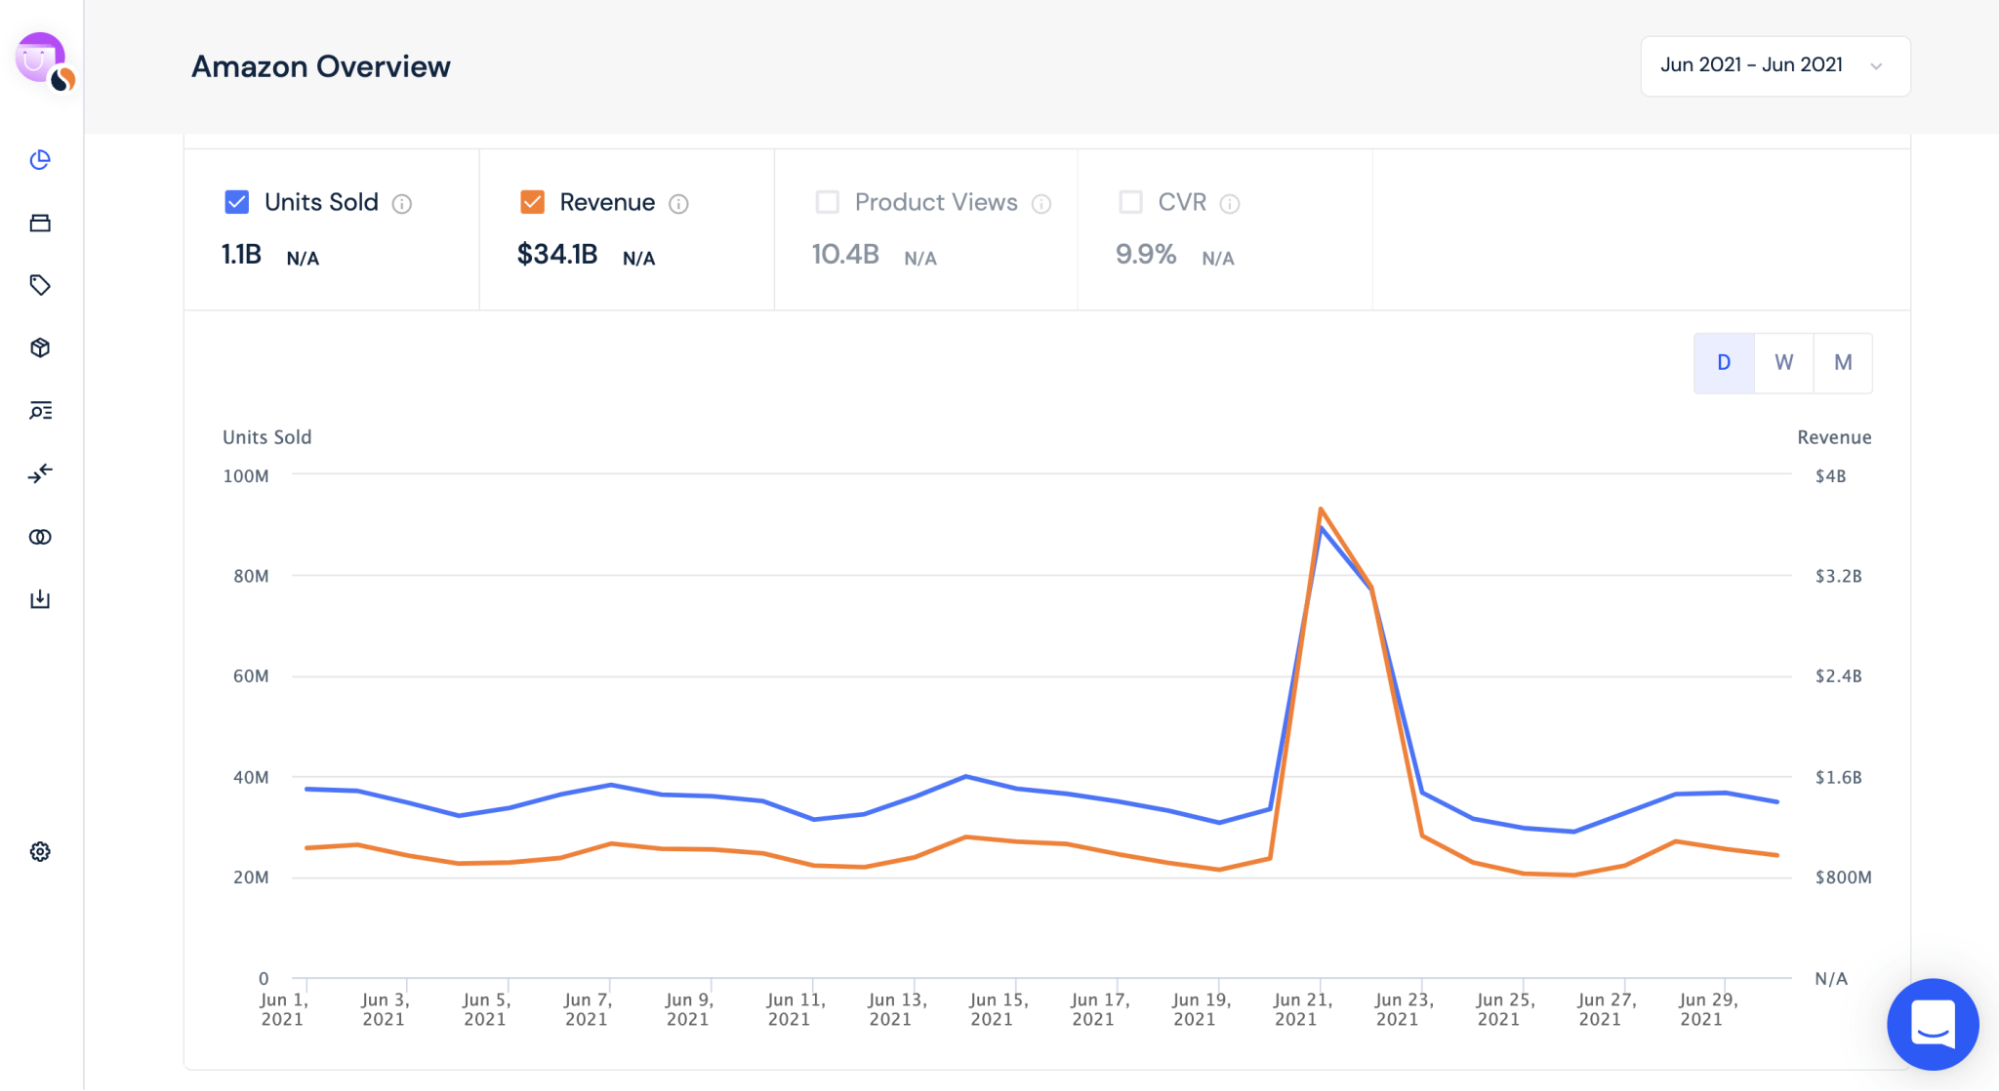Screen dimensions: 1999x1091
Task: Click the Units Sold info tooltip icon
Action: tap(402, 203)
